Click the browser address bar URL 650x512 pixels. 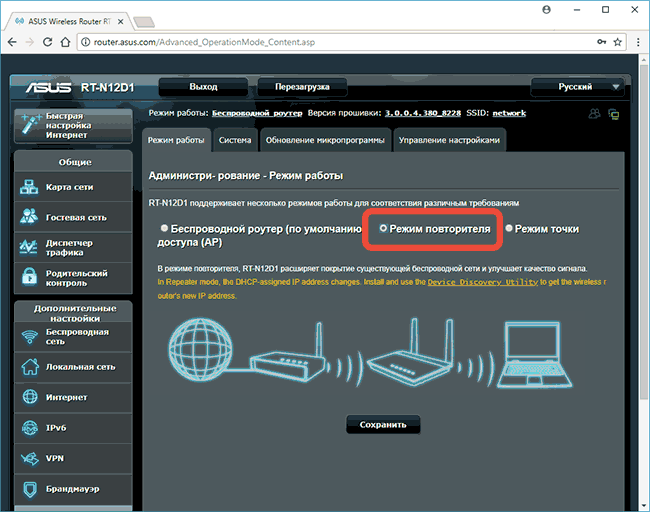tap(204, 42)
